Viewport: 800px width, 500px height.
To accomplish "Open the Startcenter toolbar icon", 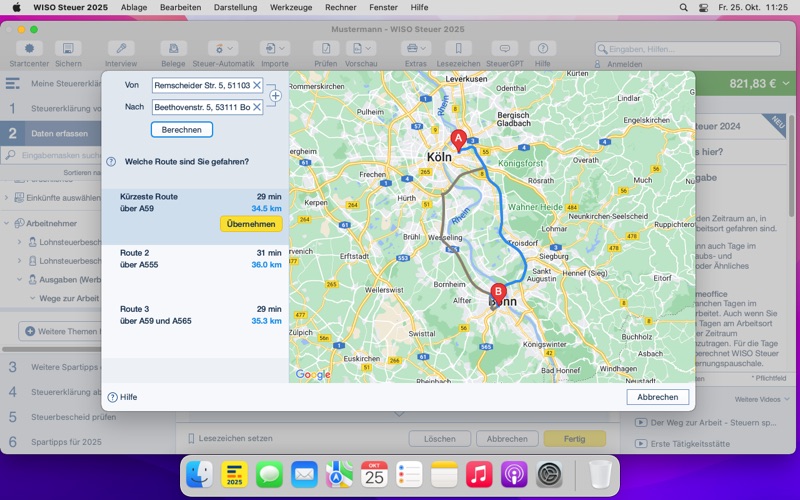I will click(29, 48).
